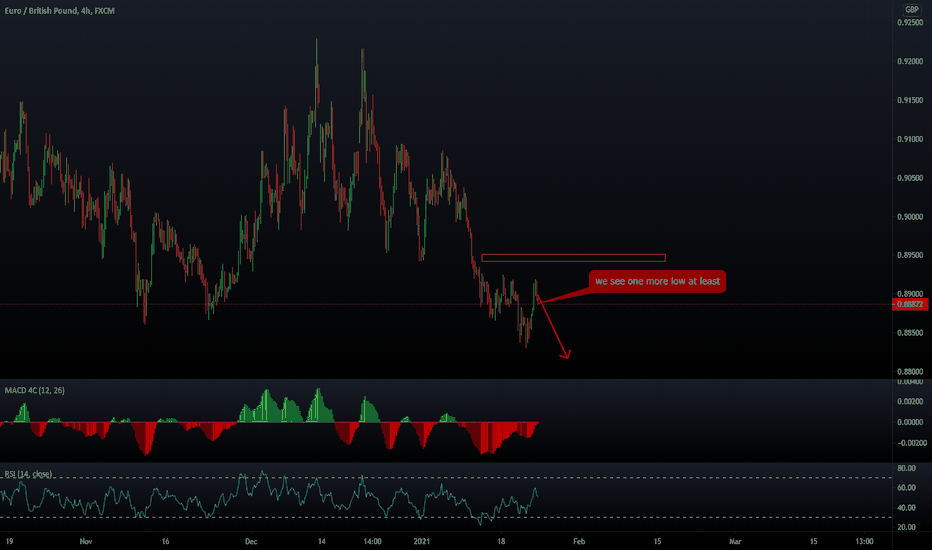The height and width of the screenshot is (550, 932).
Task: Select the current price tag 0.88872
Action: click(x=910, y=304)
